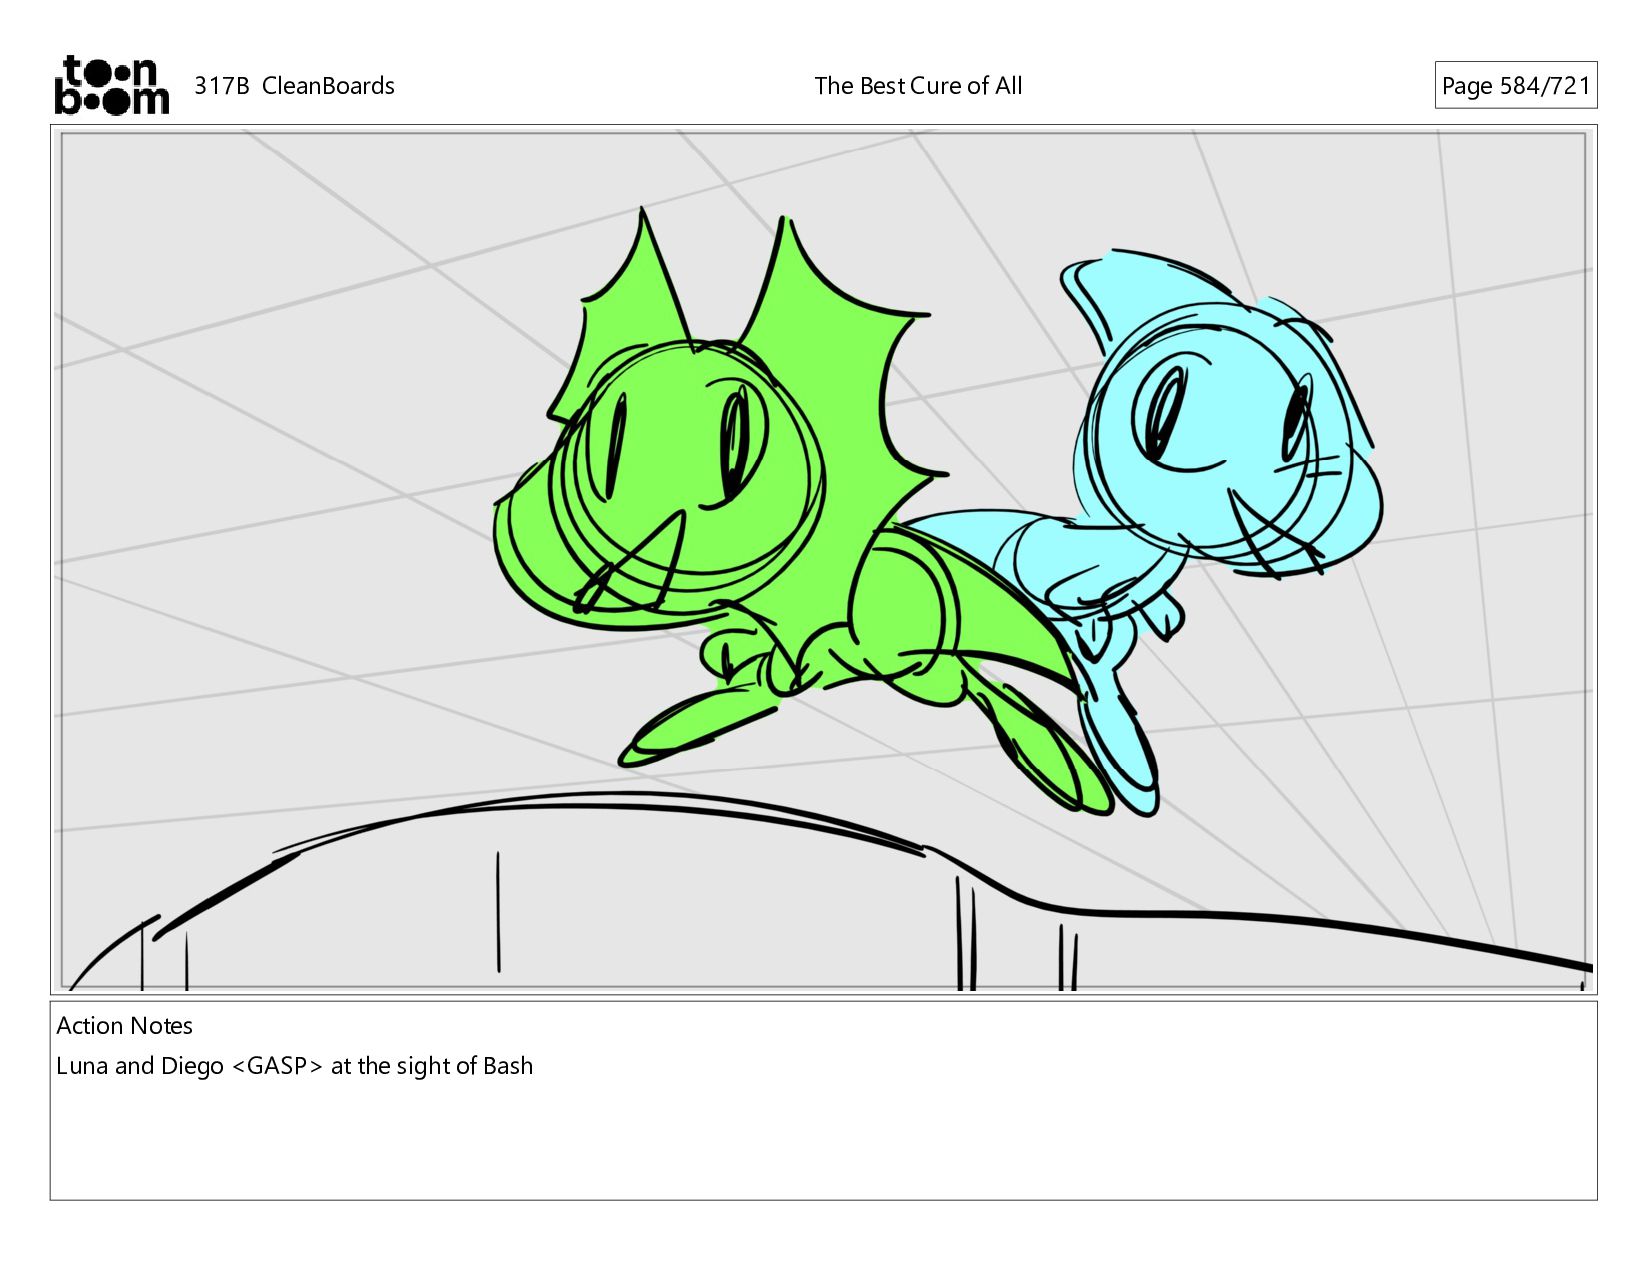
Task: Select the '317B CleanBoards' header text
Action: coord(294,86)
